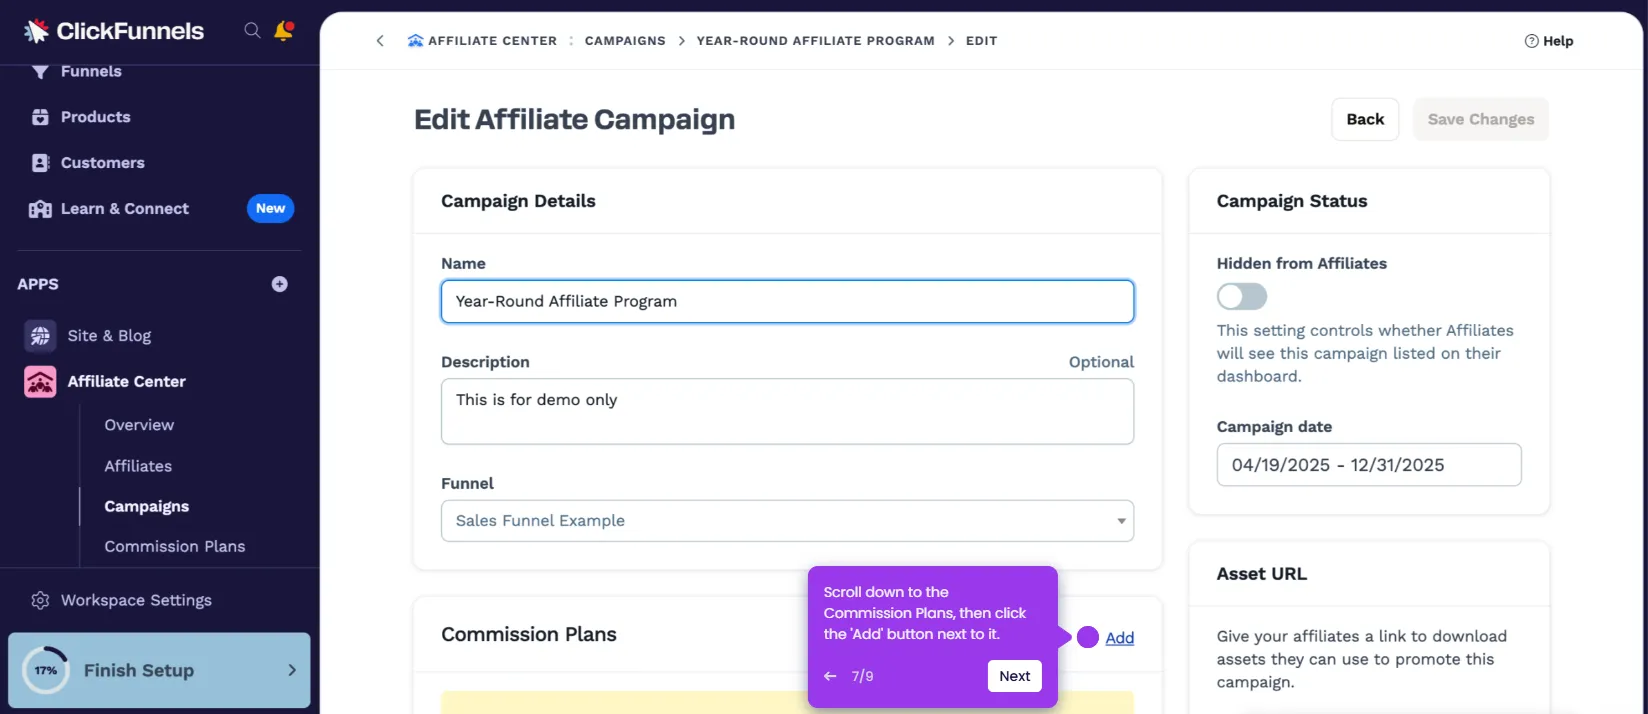The width and height of the screenshot is (1648, 714).
Task: Click the Site & Blog globe icon
Action: [40, 336]
